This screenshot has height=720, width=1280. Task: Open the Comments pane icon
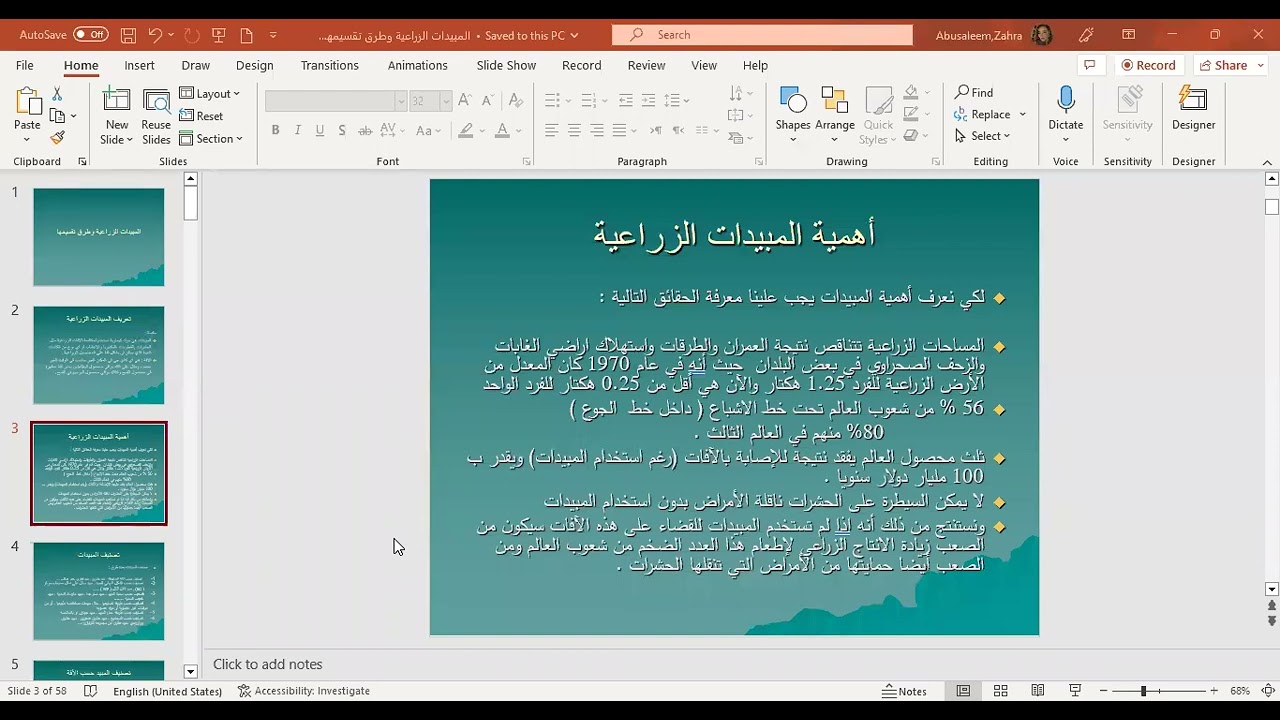(x=1089, y=65)
